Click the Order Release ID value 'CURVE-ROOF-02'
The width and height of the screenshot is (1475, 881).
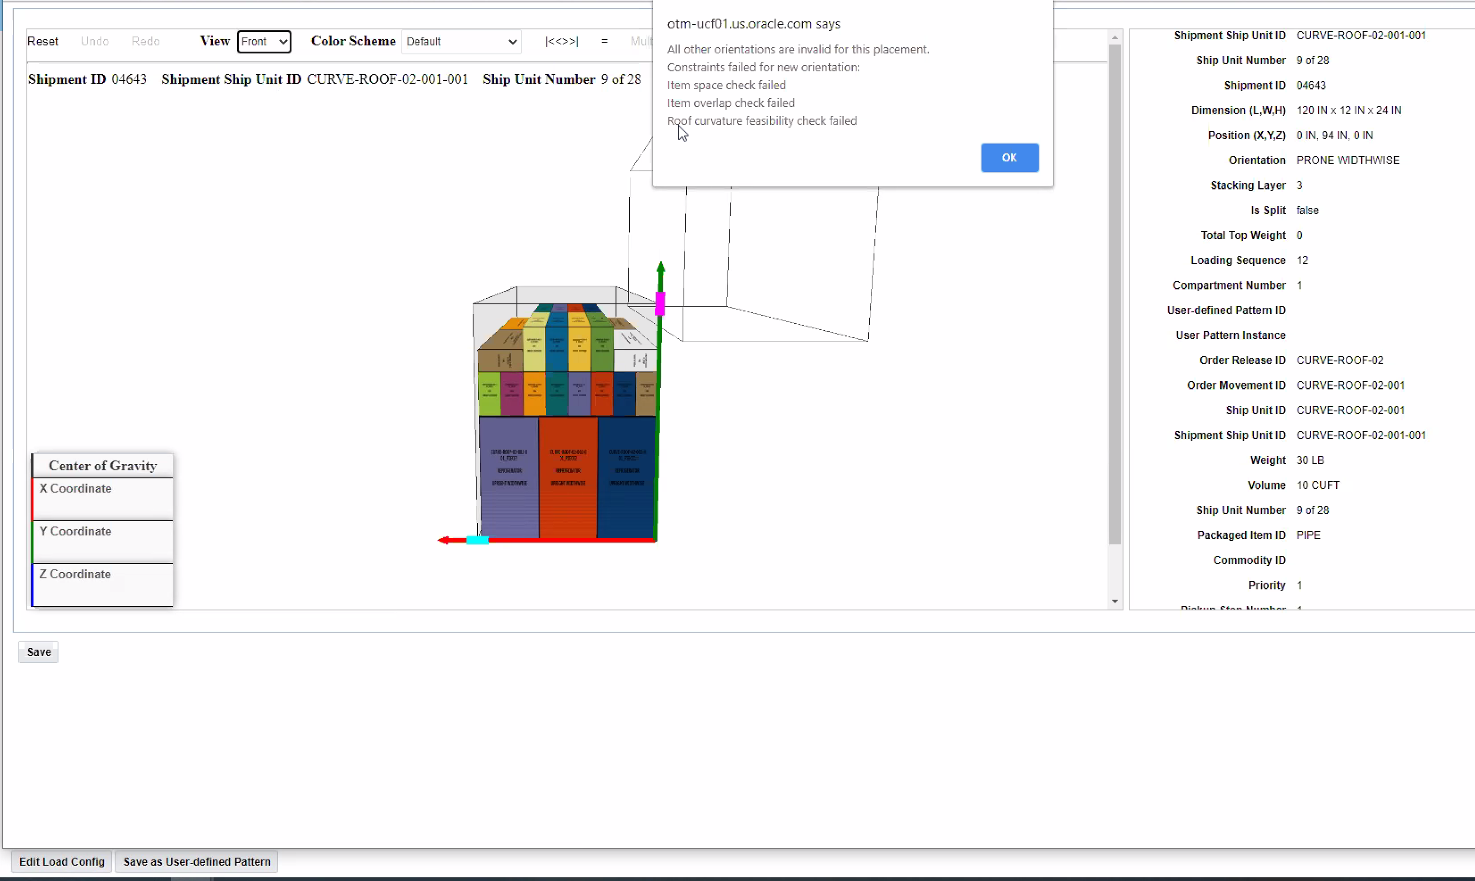point(1340,360)
